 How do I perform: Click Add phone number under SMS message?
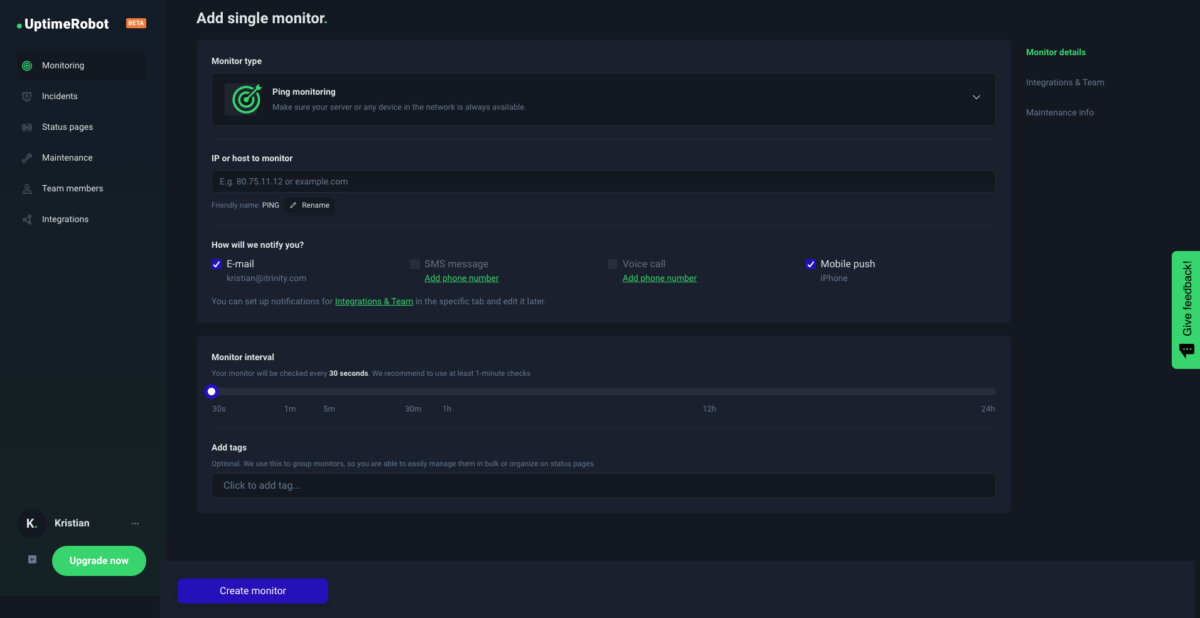(461, 278)
